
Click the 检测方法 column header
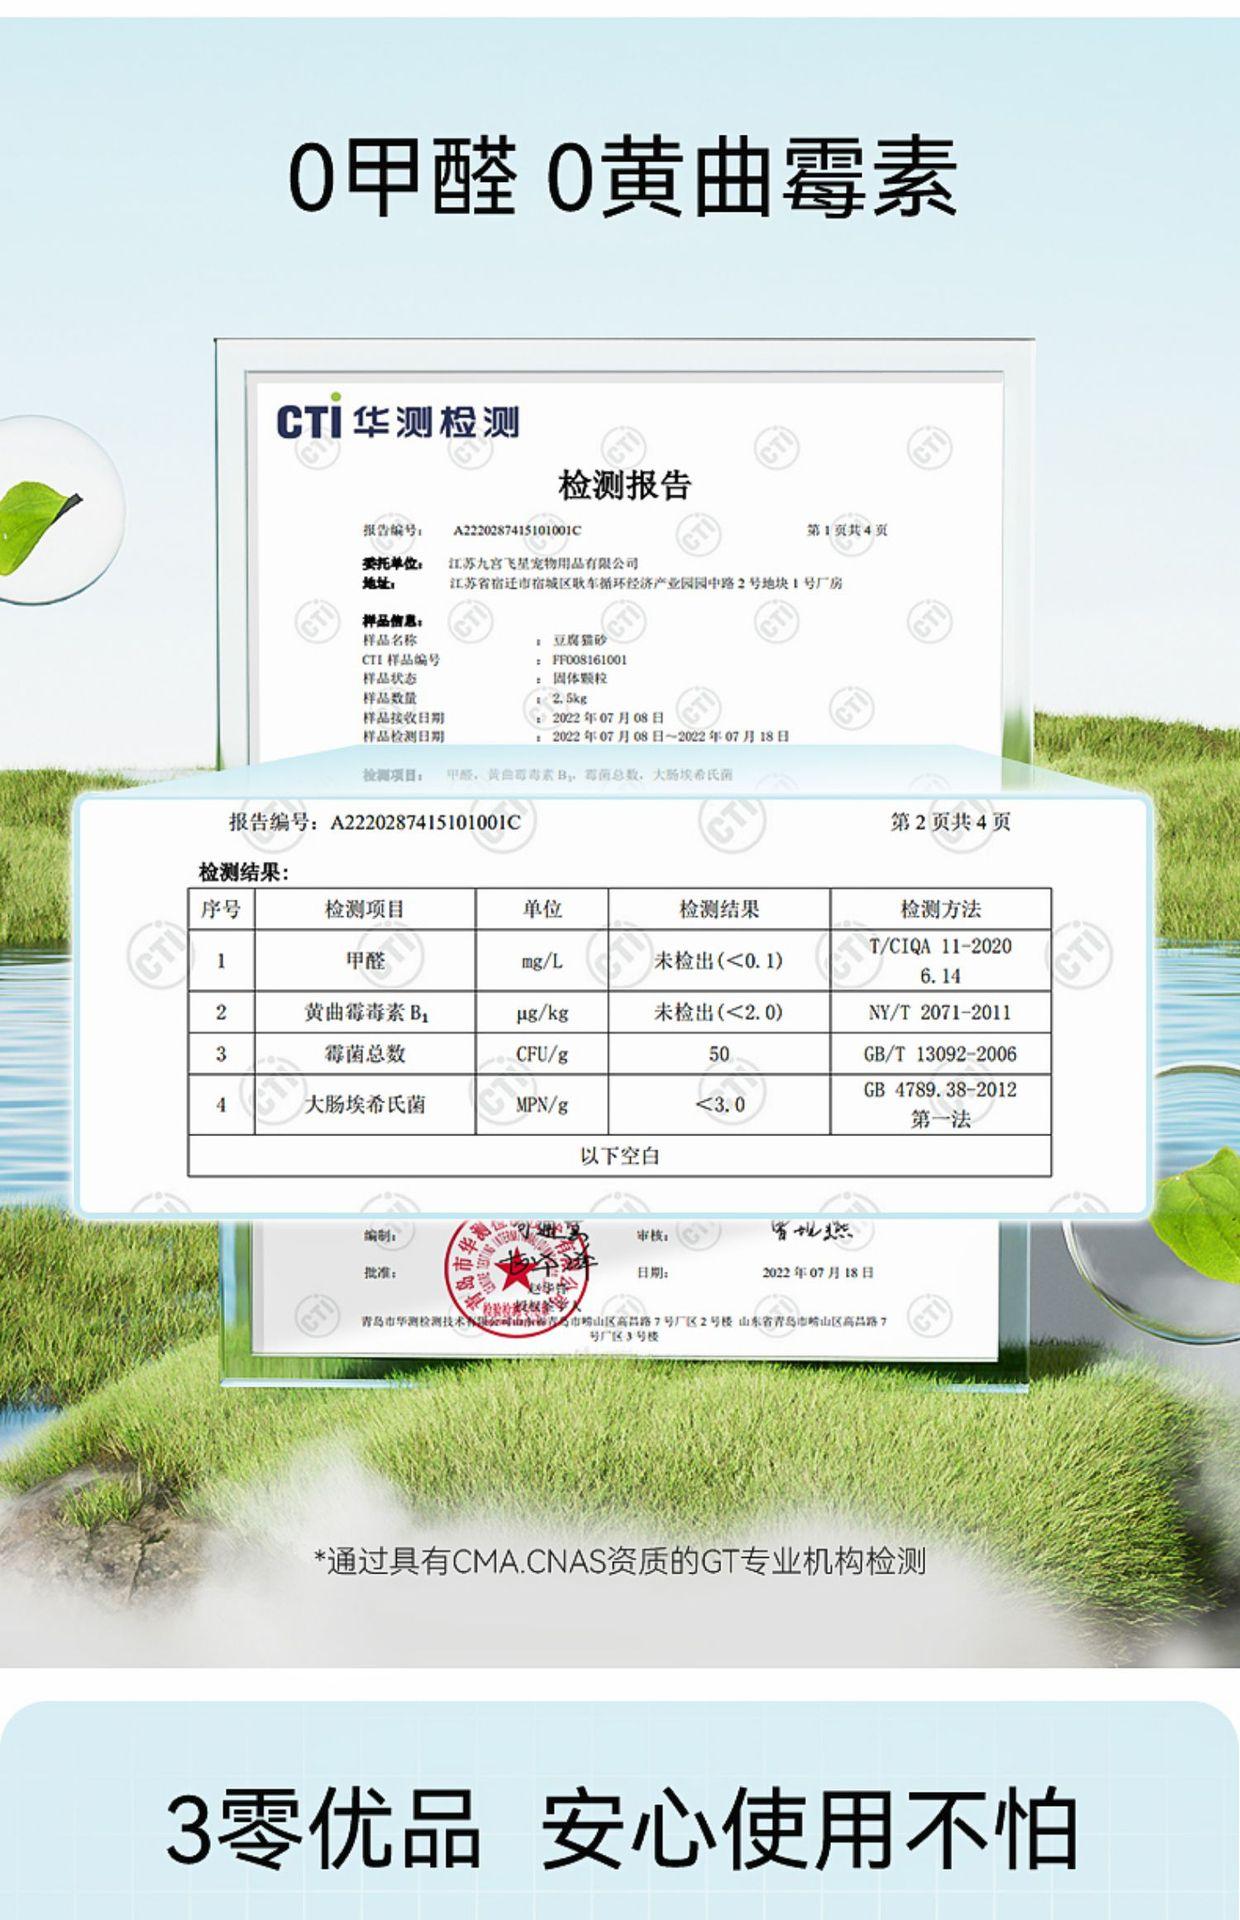[x=941, y=909]
